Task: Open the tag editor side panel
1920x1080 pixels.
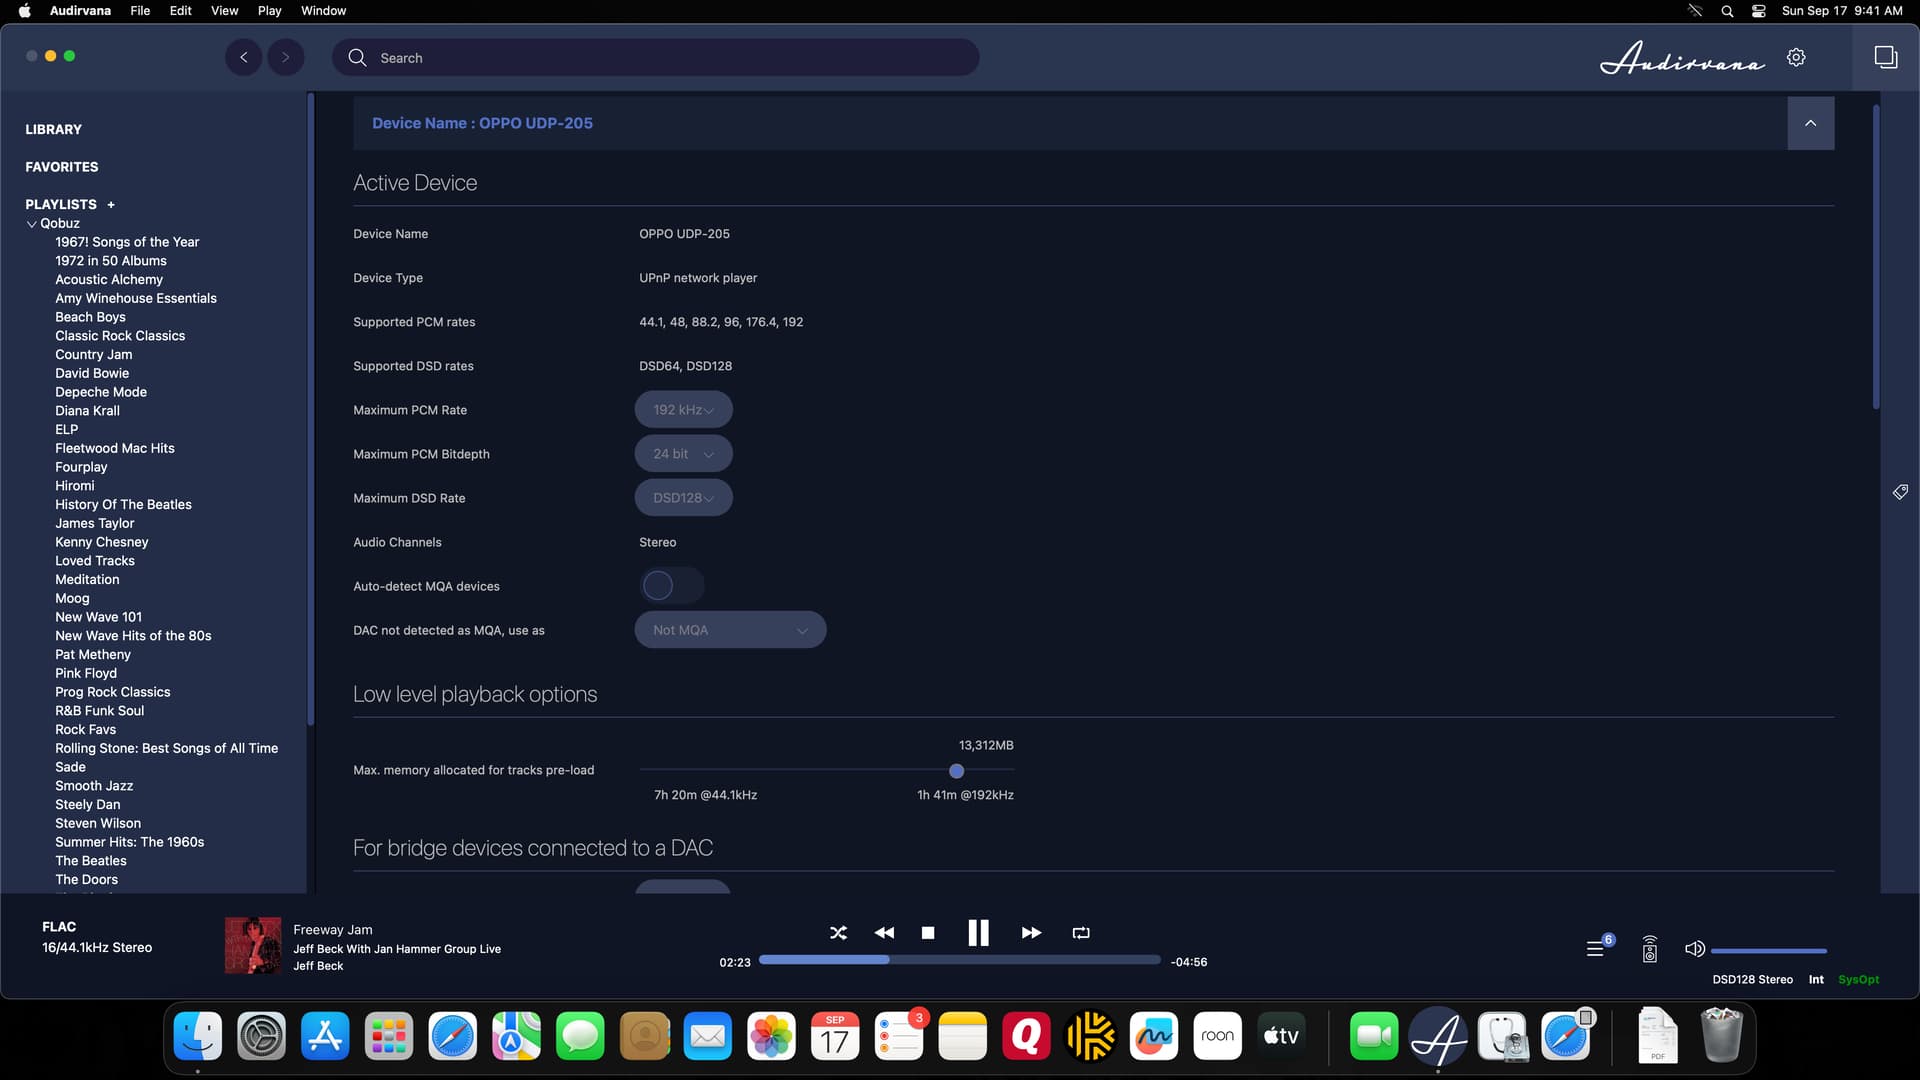Action: pyautogui.click(x=1900, y=492)
